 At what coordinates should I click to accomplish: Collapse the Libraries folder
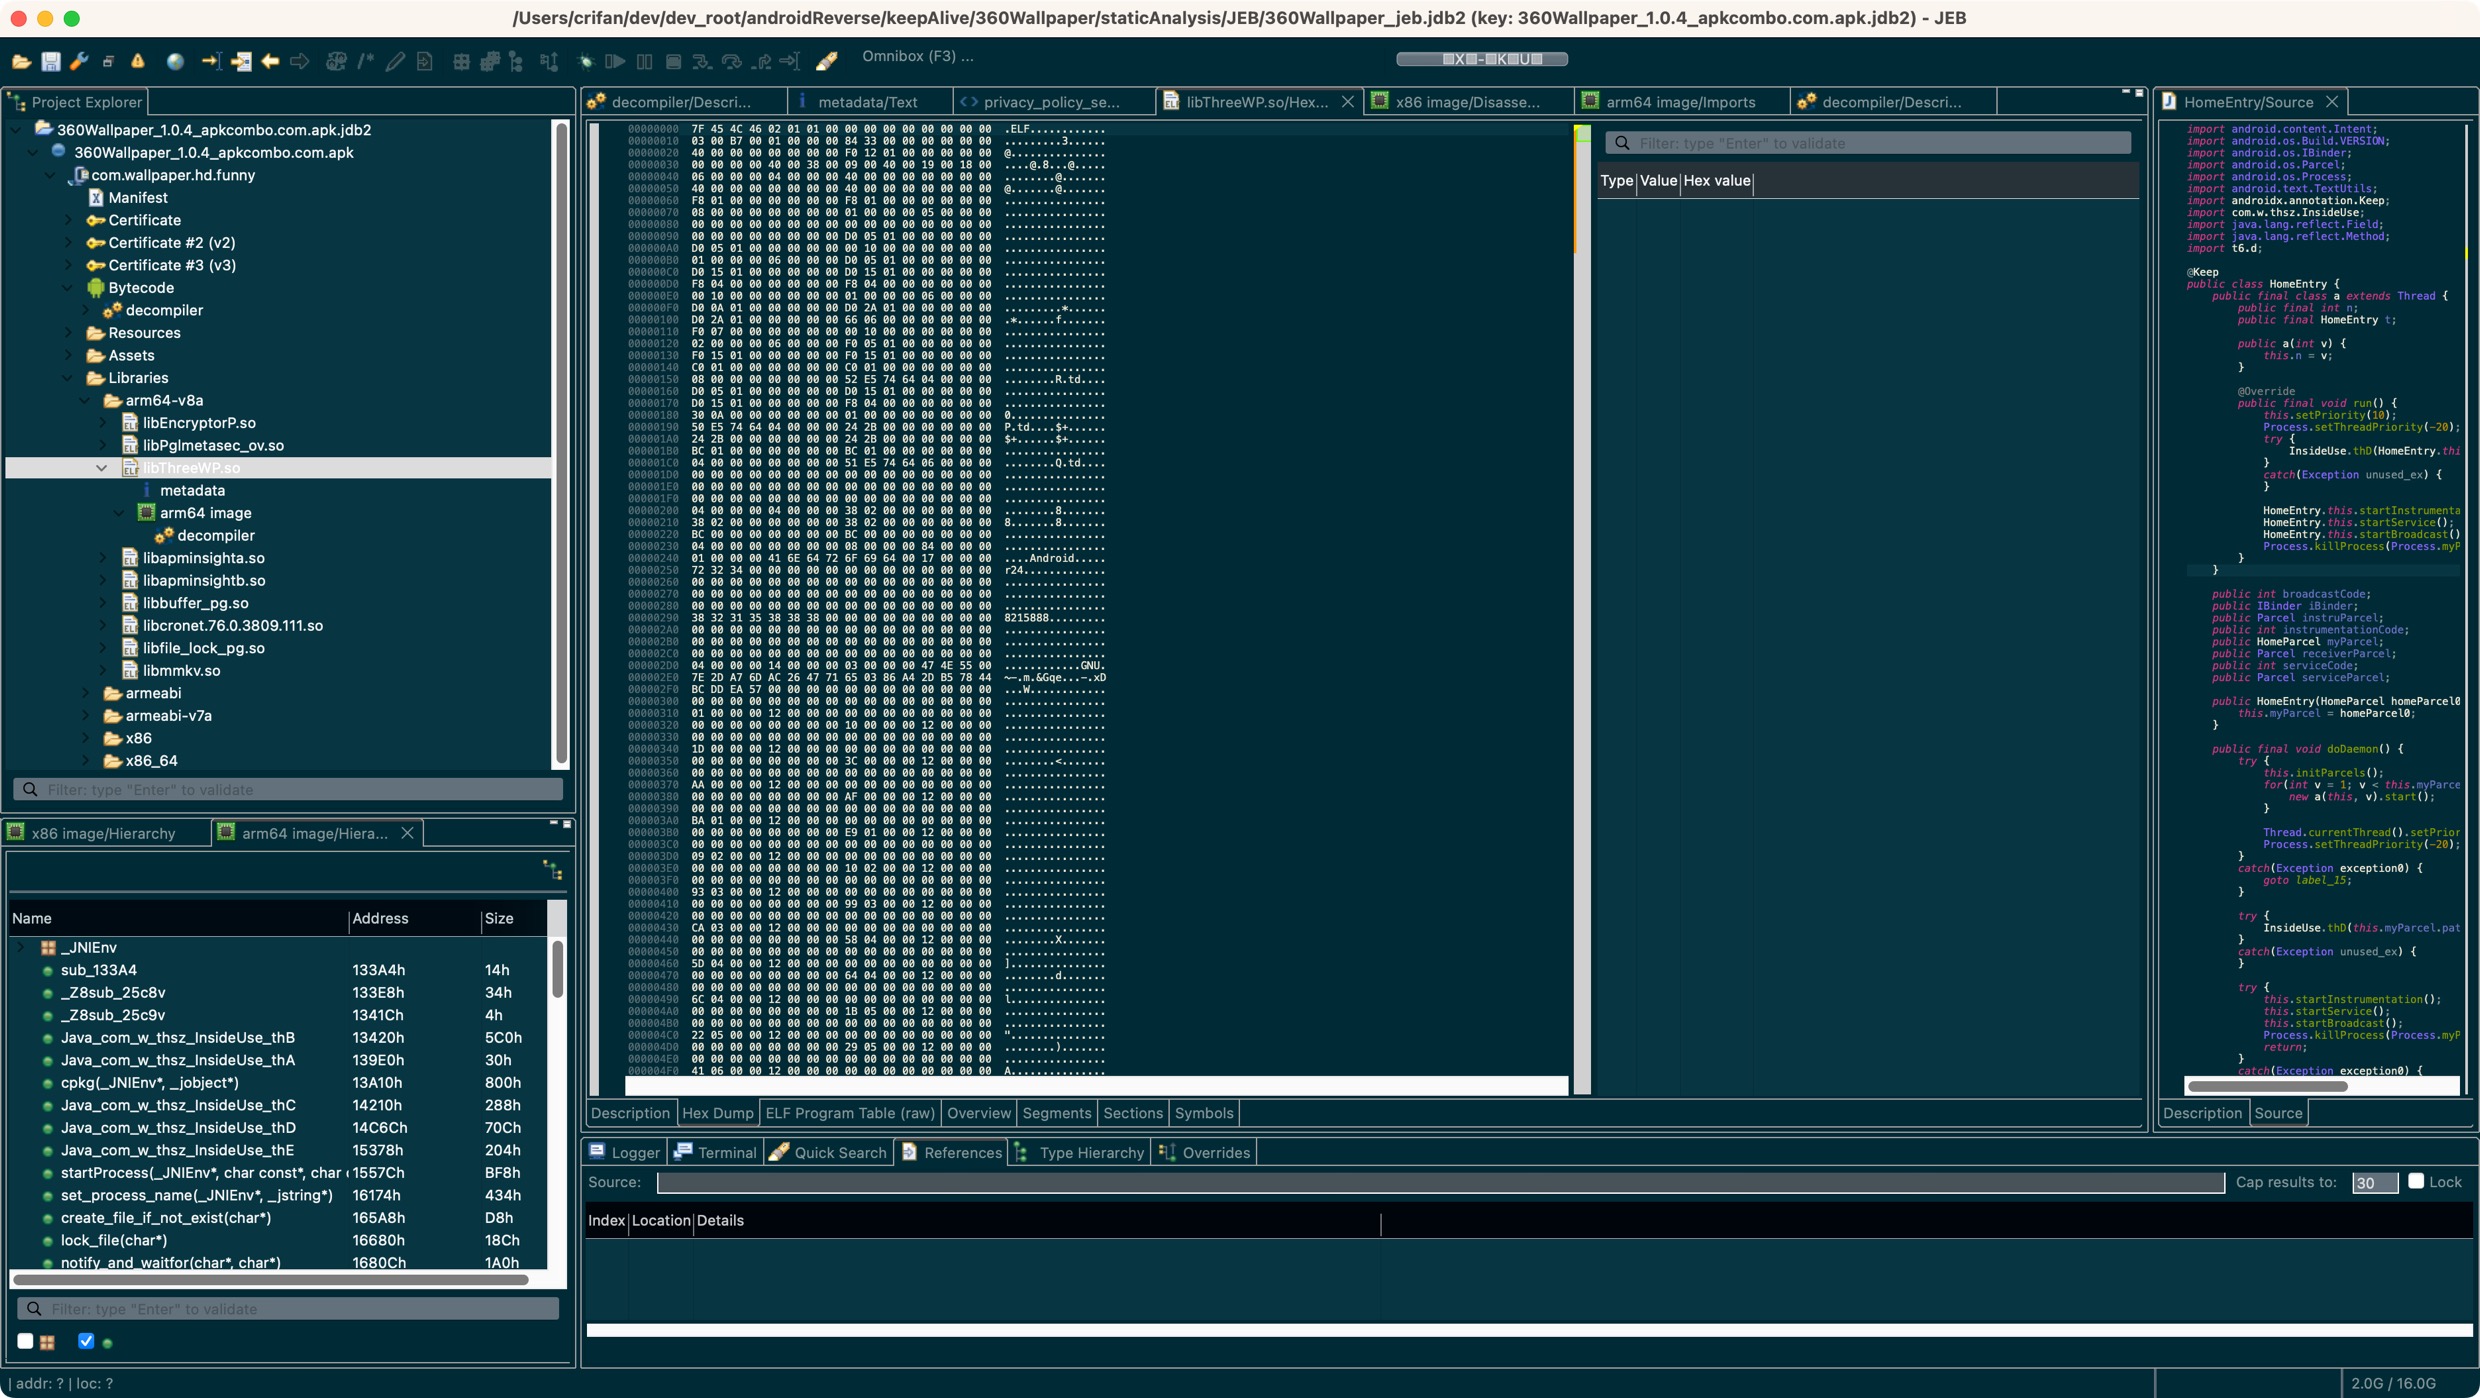click(68, 378)
